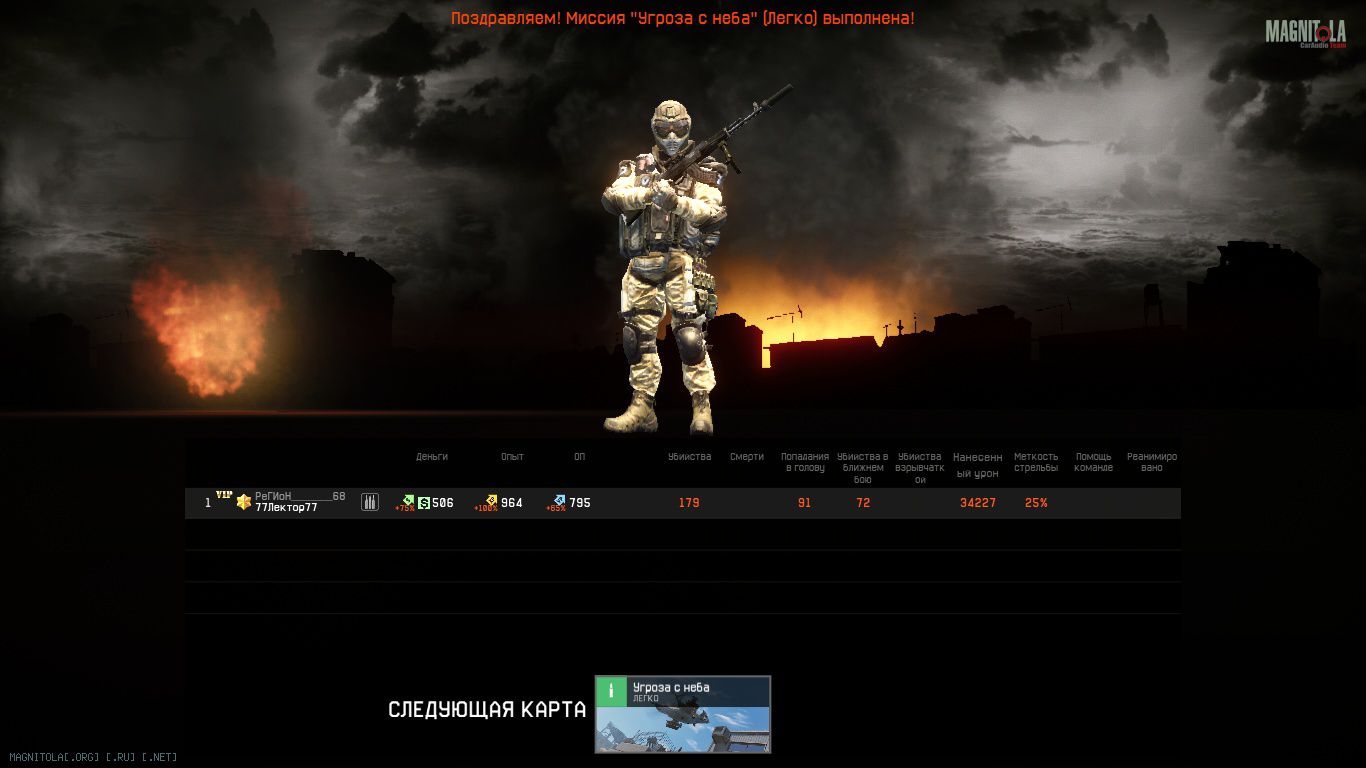Click the MAGNITOLA logo in top corner

coord(1305,33)
